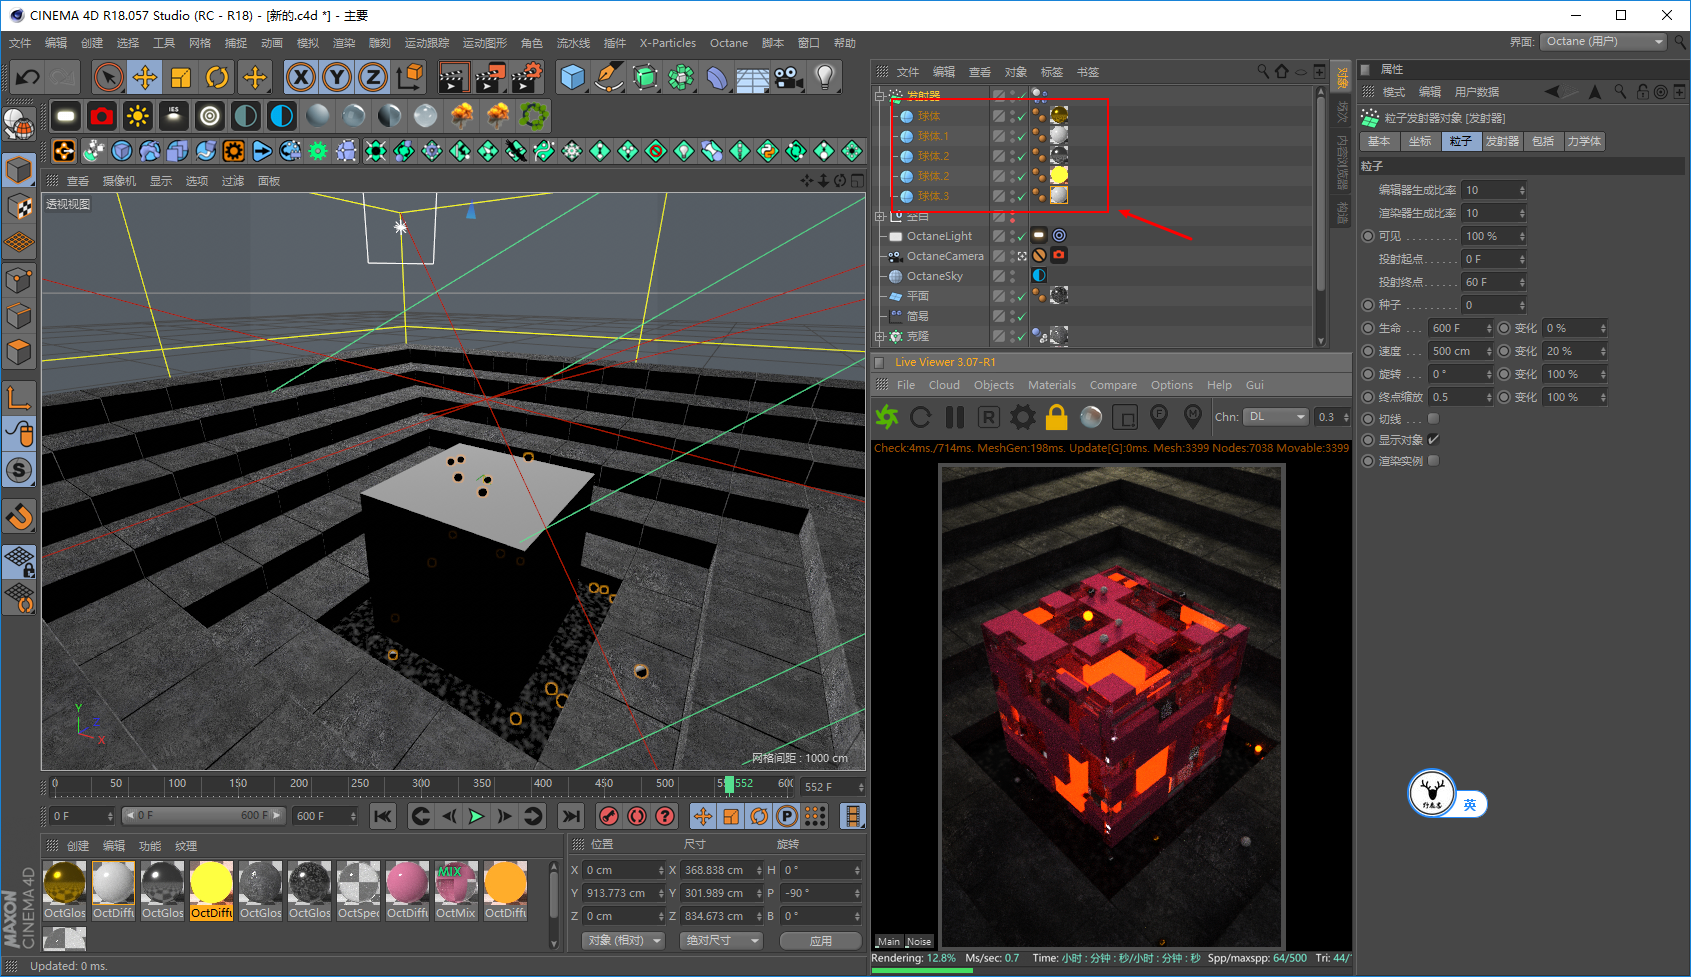Image resolution: width=1691 pixels, height=977 pixels.
Task: Open the 对象 (相对) dropdown
Action: (x=624, y=941)
